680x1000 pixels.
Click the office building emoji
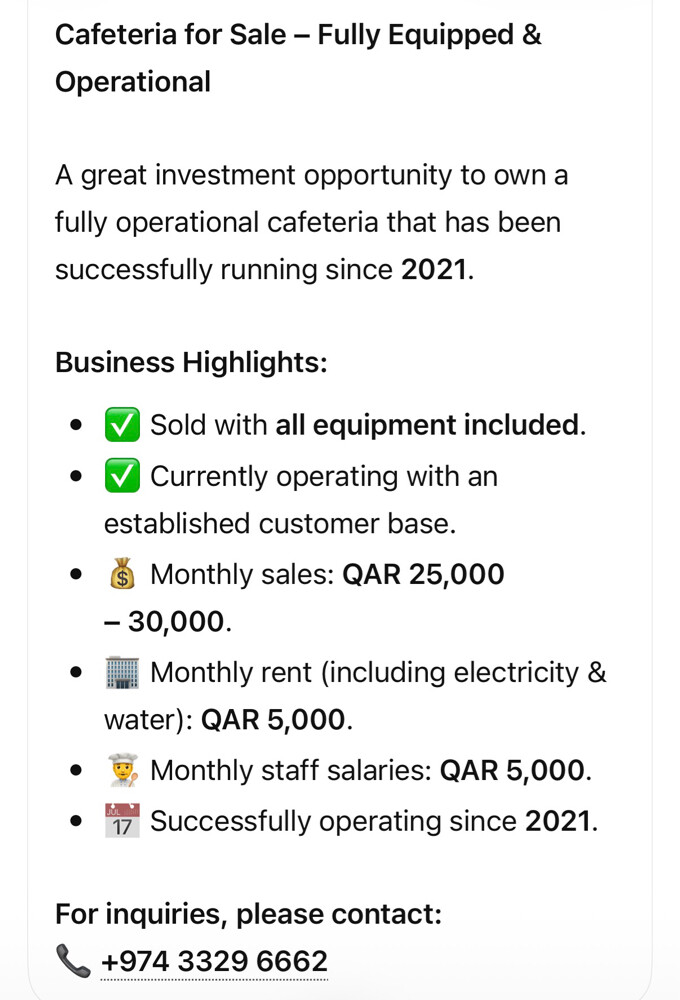pyautogui.click(x=122, y=672)
